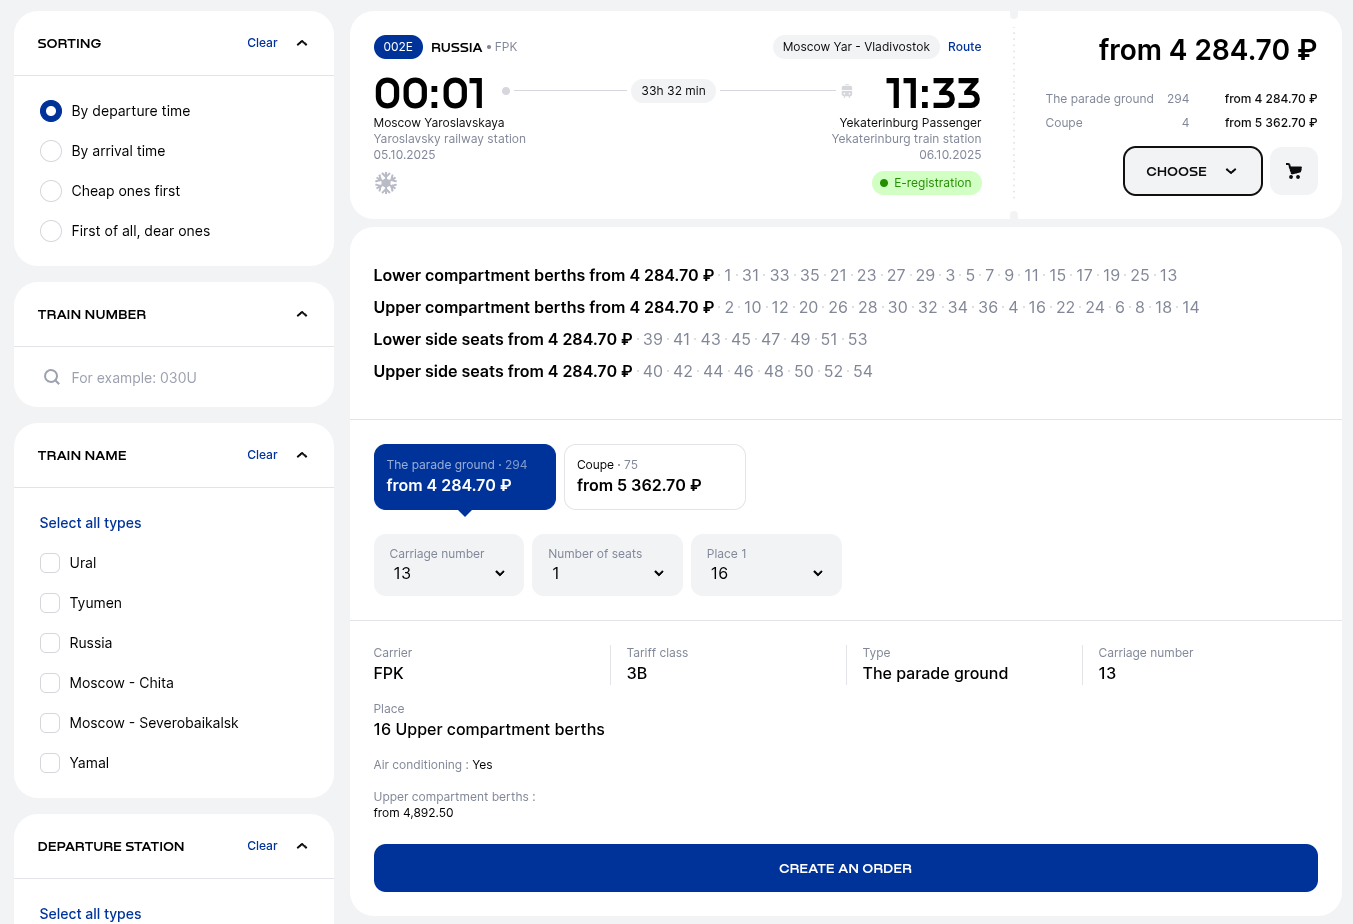Select Cheap ones first sorting
Screen dimensions: 1353x924
click(51, 191)
